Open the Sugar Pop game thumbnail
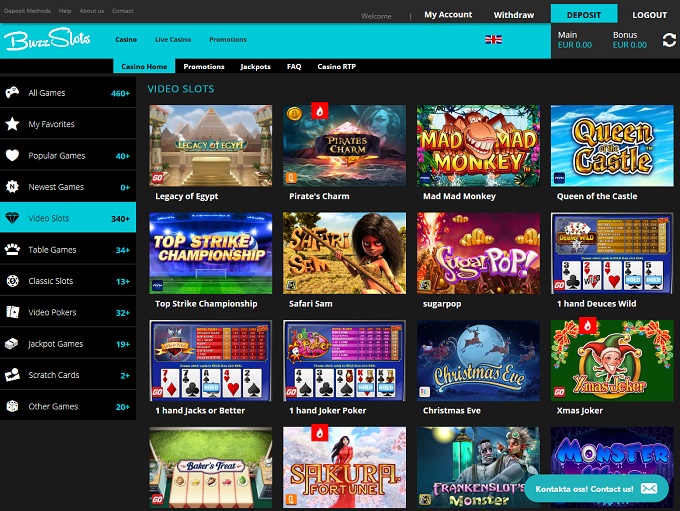 (478, 253)
